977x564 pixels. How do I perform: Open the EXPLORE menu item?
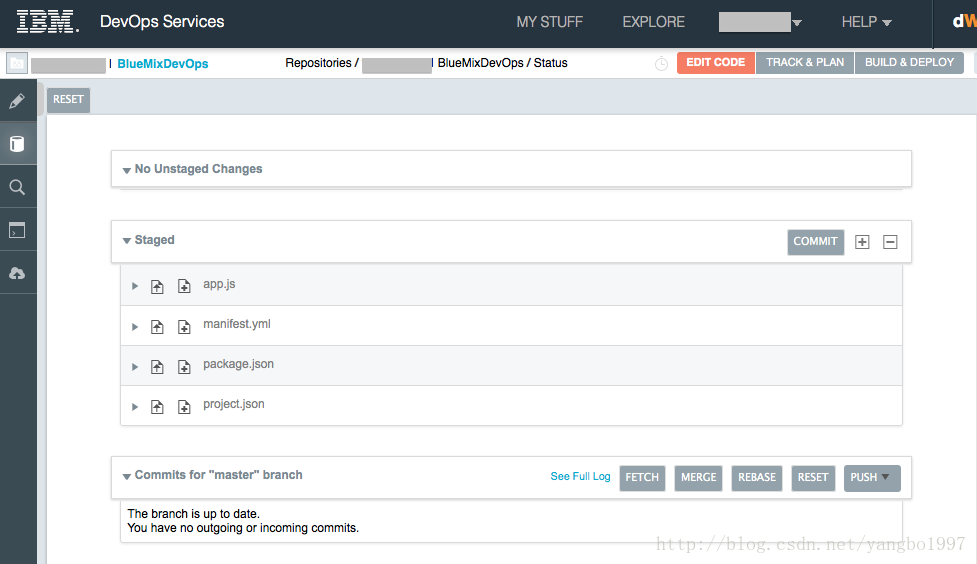pyautogui.click(x=654, y=22)
